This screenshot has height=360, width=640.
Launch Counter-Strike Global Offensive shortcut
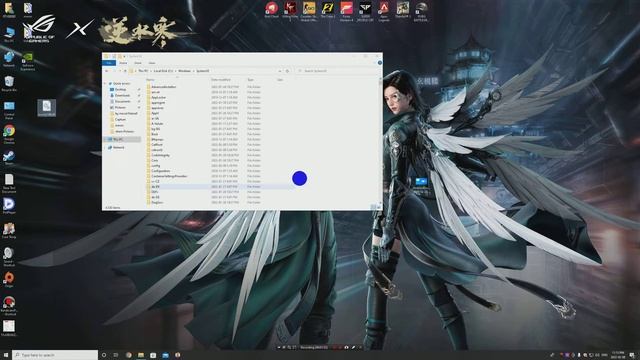[309, 11]
